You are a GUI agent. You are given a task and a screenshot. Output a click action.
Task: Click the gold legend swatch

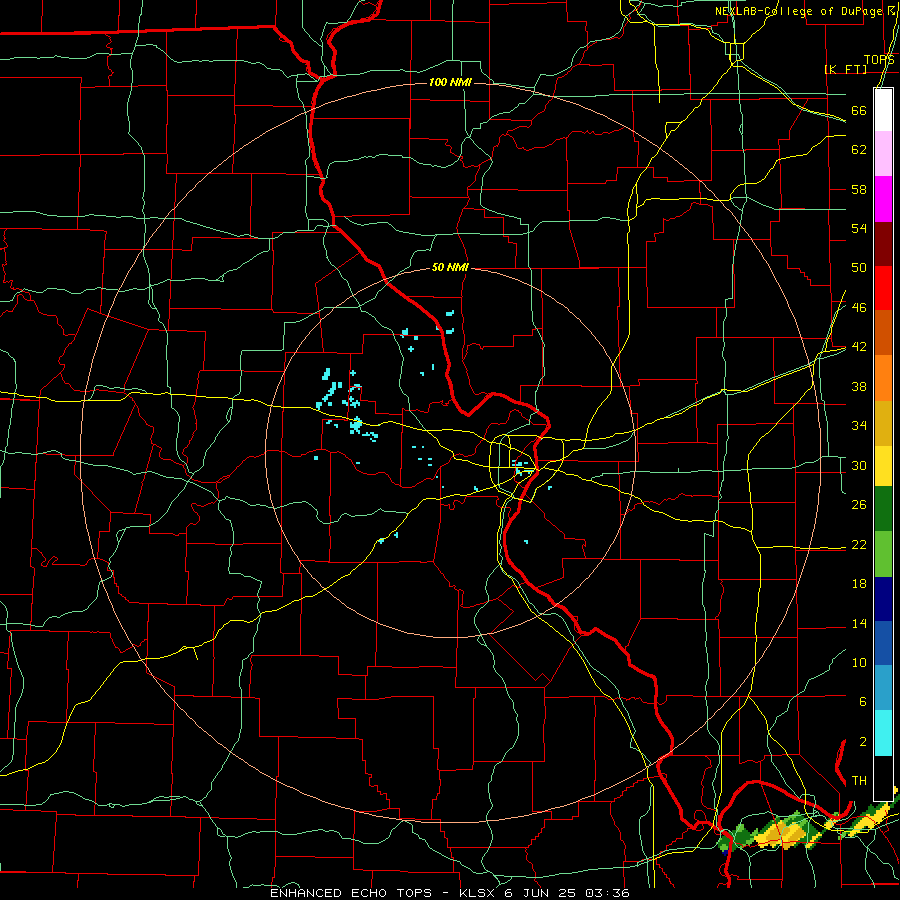point(883,423)
